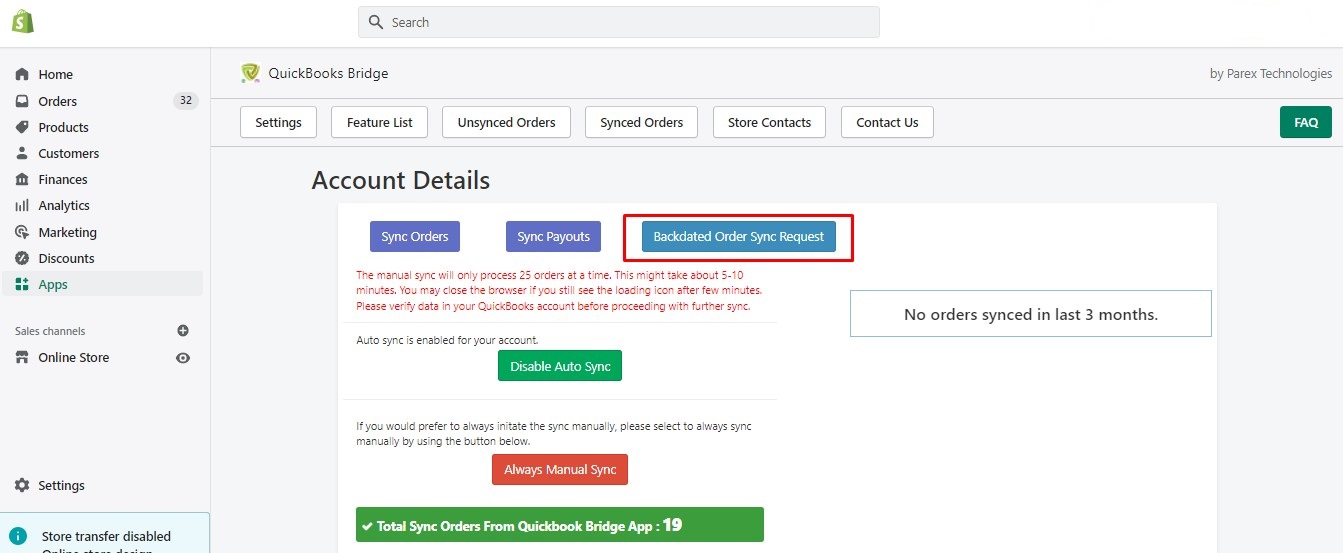Click the Shopify logo icon
Image resolution: width=1343 pixels, height=553 pixels.
tap(23, 21)
